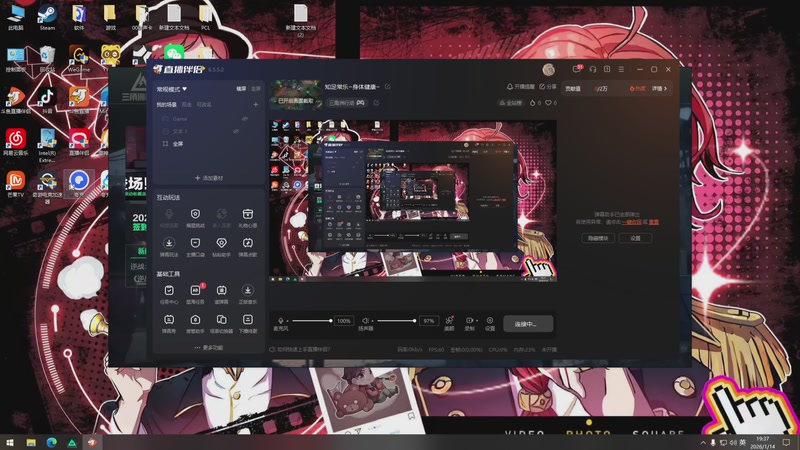Switch to 横屏 landscape orientation

click(241, 89)
